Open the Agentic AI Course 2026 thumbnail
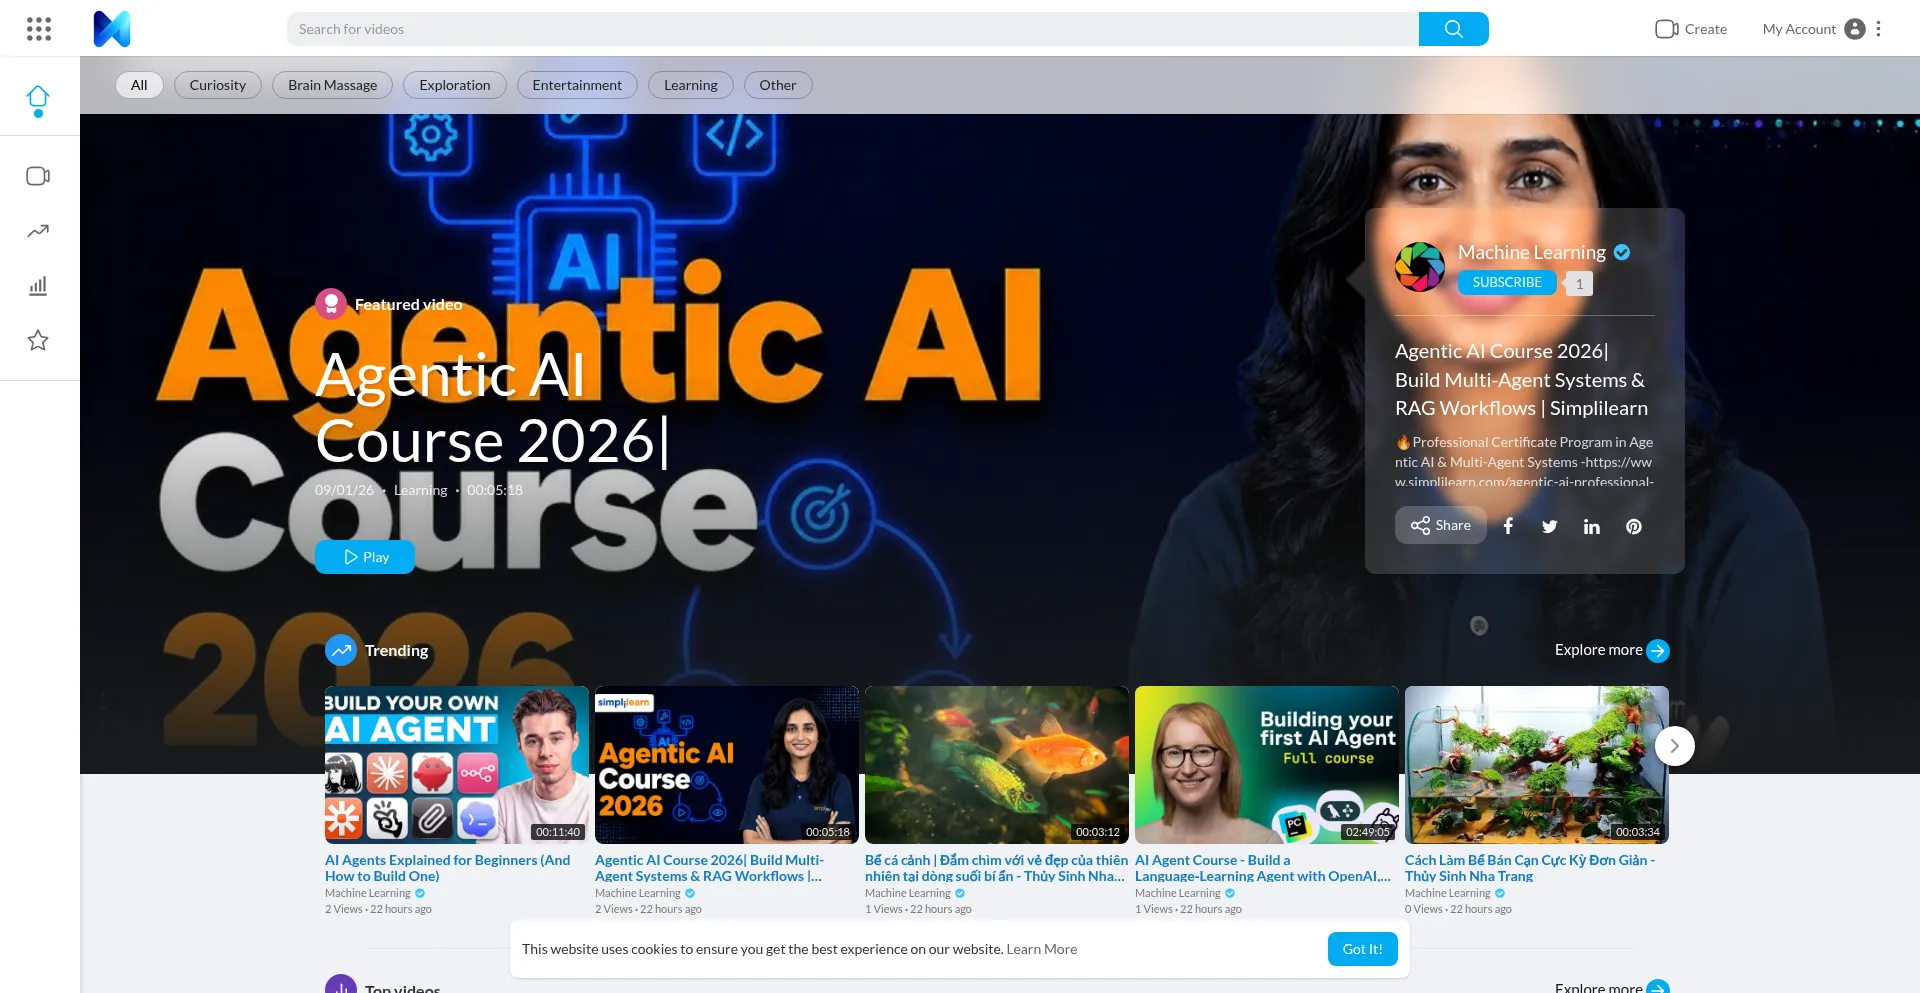 pyautogui.click(x=727, y=765)
